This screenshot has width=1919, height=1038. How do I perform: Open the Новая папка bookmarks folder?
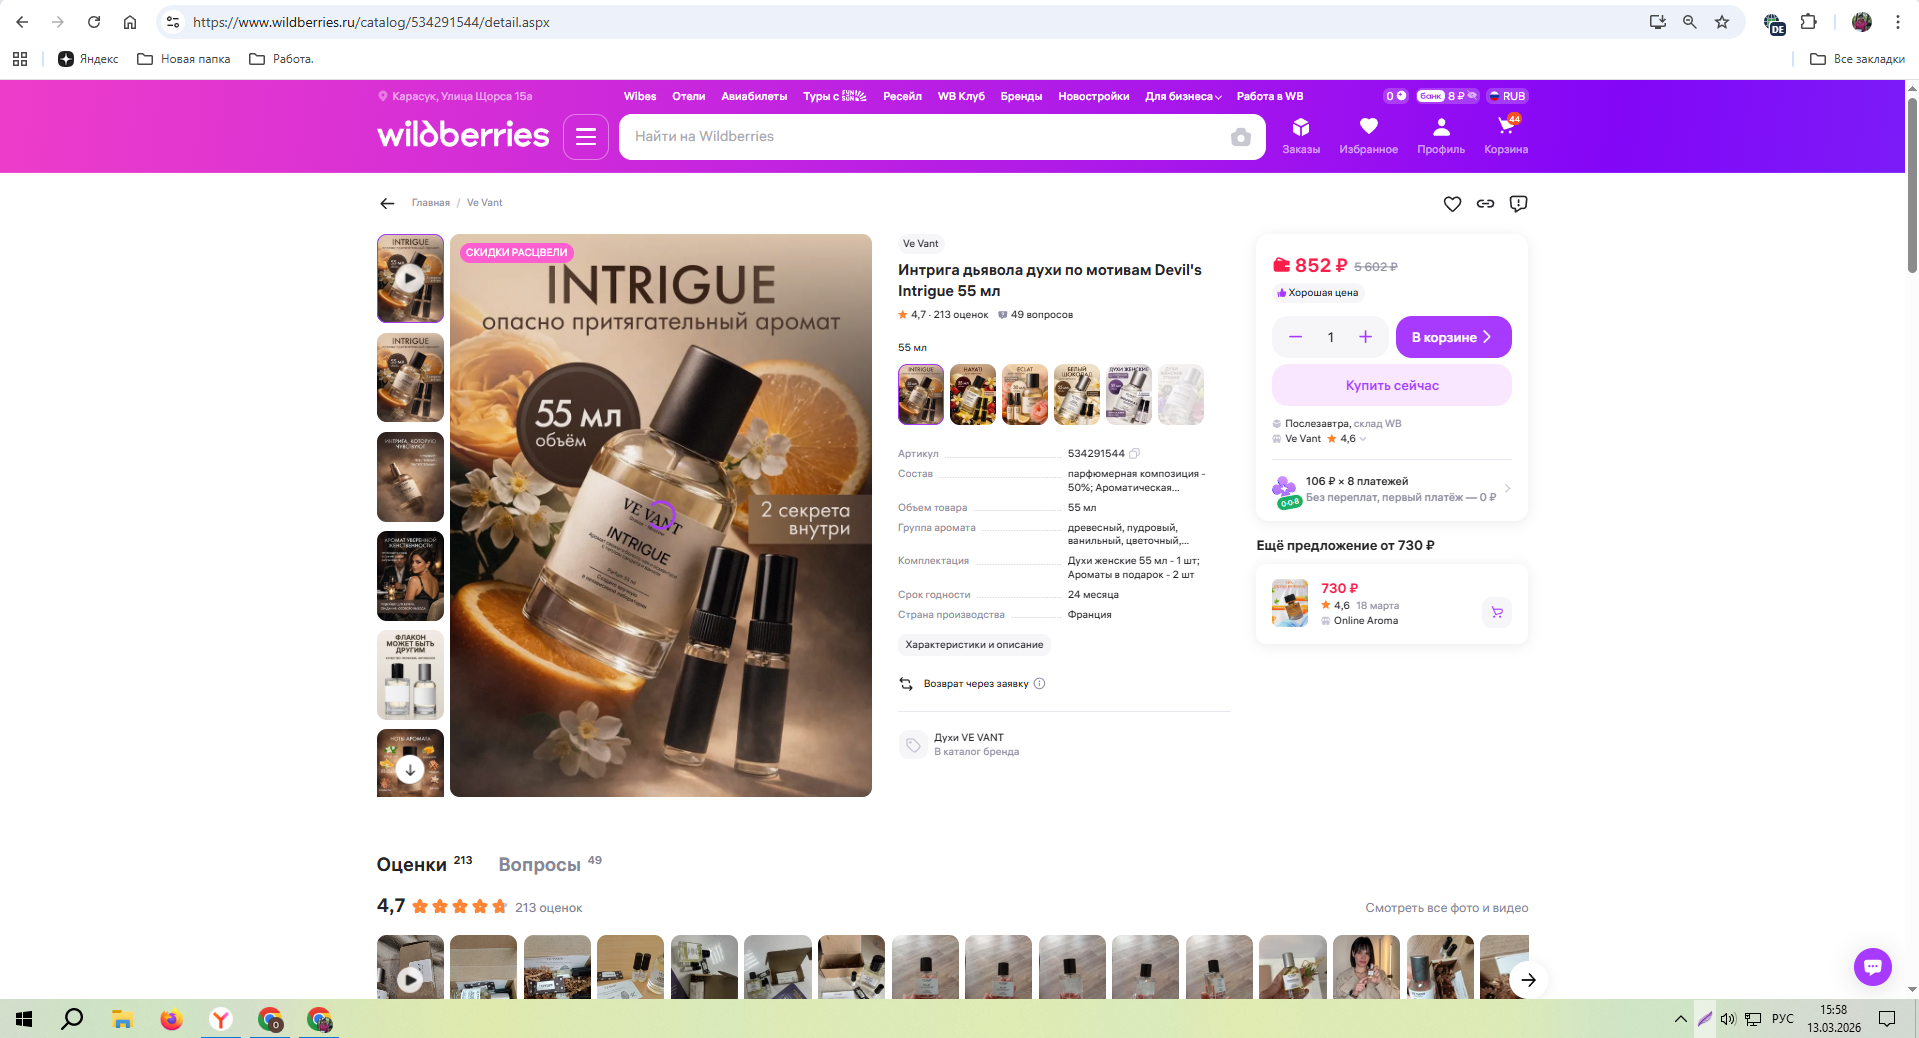[x=184, y=59]
